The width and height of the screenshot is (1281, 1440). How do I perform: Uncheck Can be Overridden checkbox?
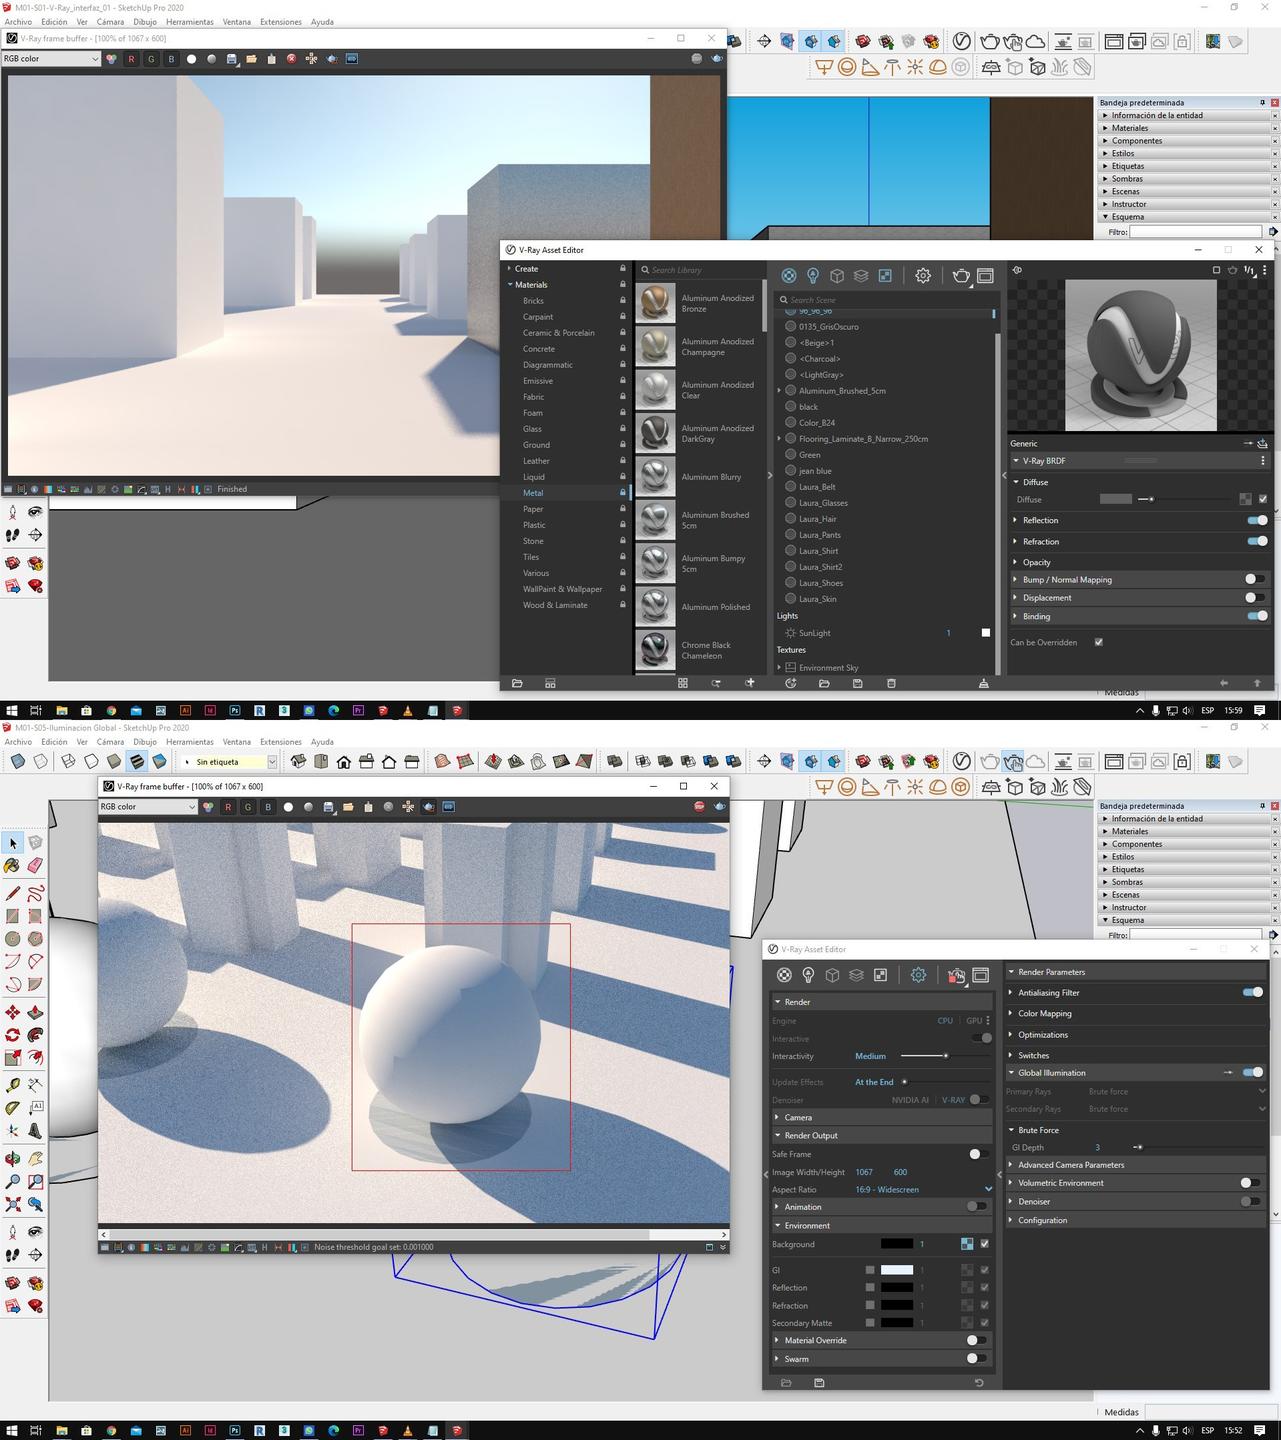[x=1098, y=642]
